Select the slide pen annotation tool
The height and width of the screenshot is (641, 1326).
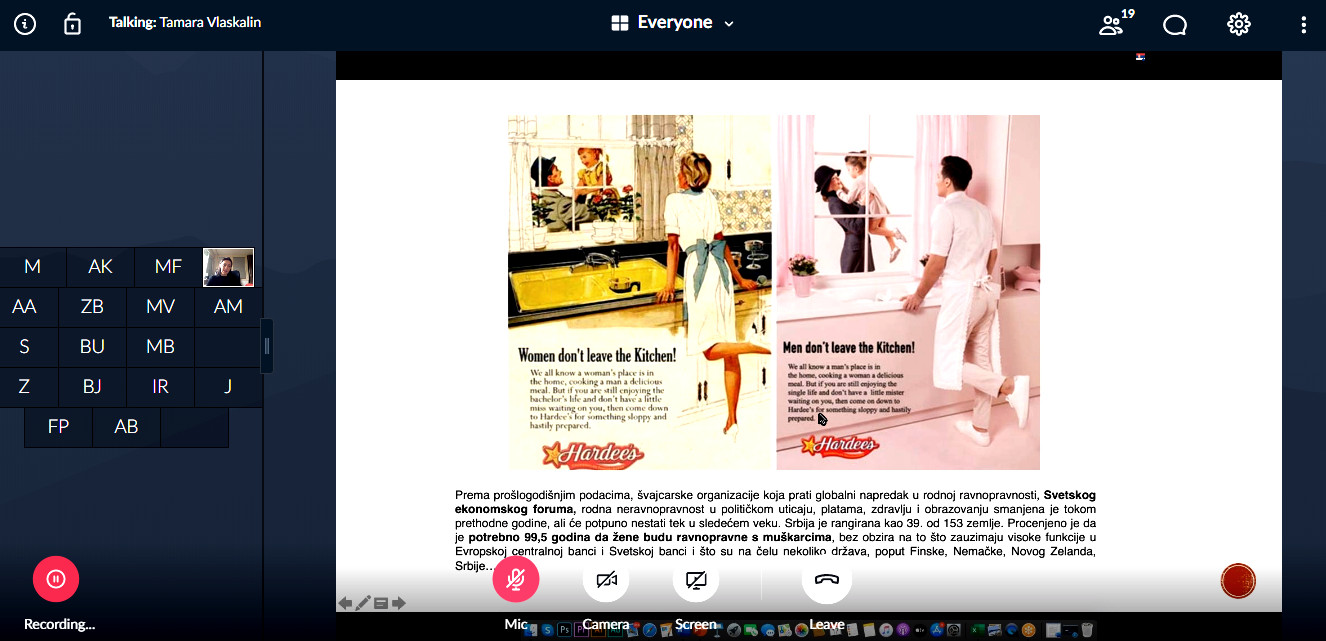tap(363, 603)
